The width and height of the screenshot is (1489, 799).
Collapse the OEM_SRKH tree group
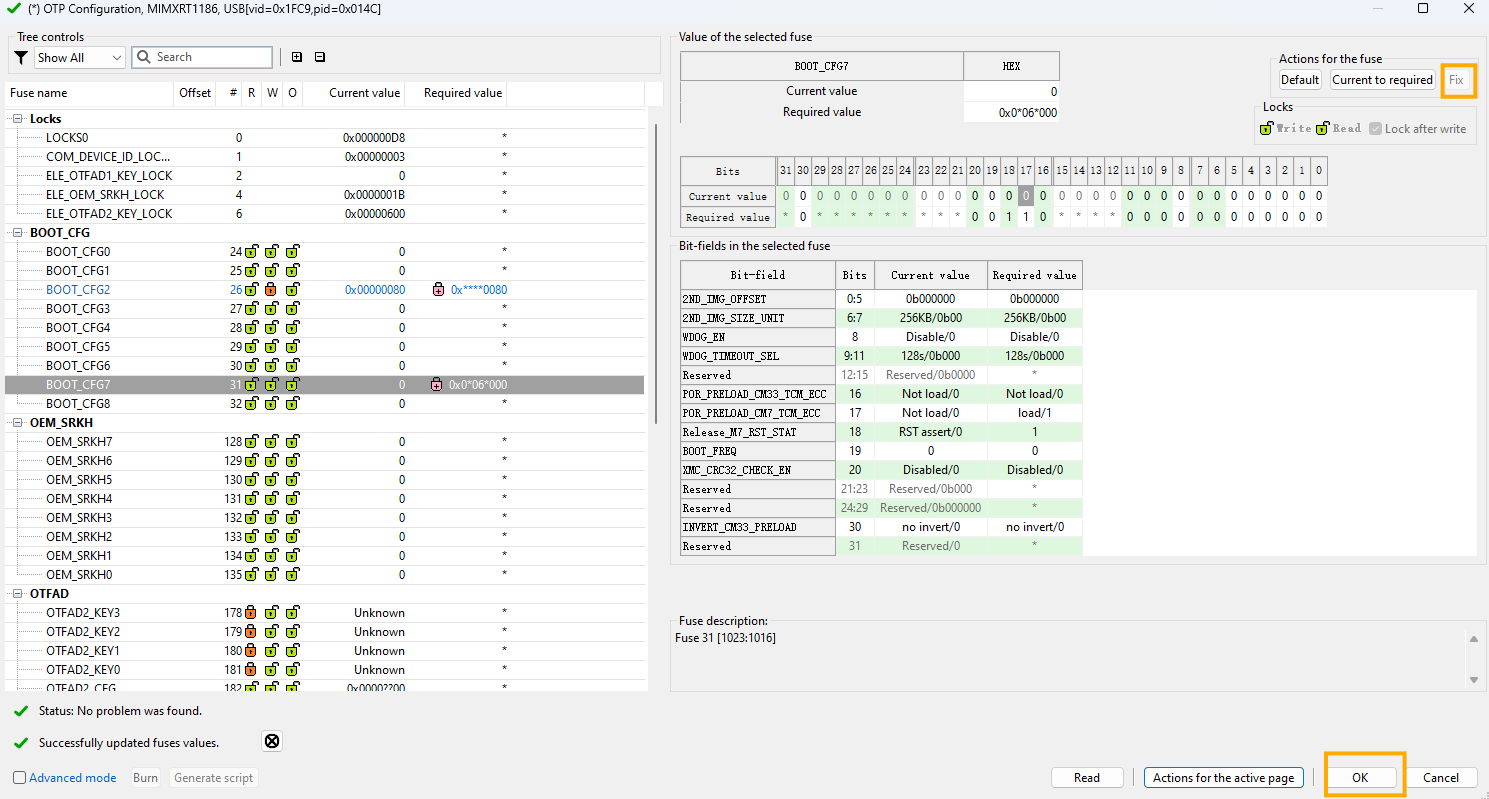pyautogui.click(x=17, y=423)
